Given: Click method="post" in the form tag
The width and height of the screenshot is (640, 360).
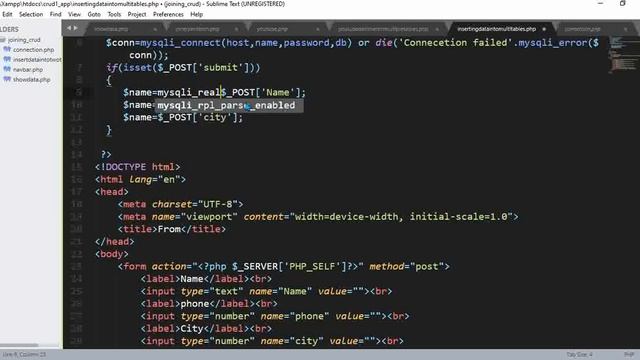Looking at the screenshot, I should (407, 267).
